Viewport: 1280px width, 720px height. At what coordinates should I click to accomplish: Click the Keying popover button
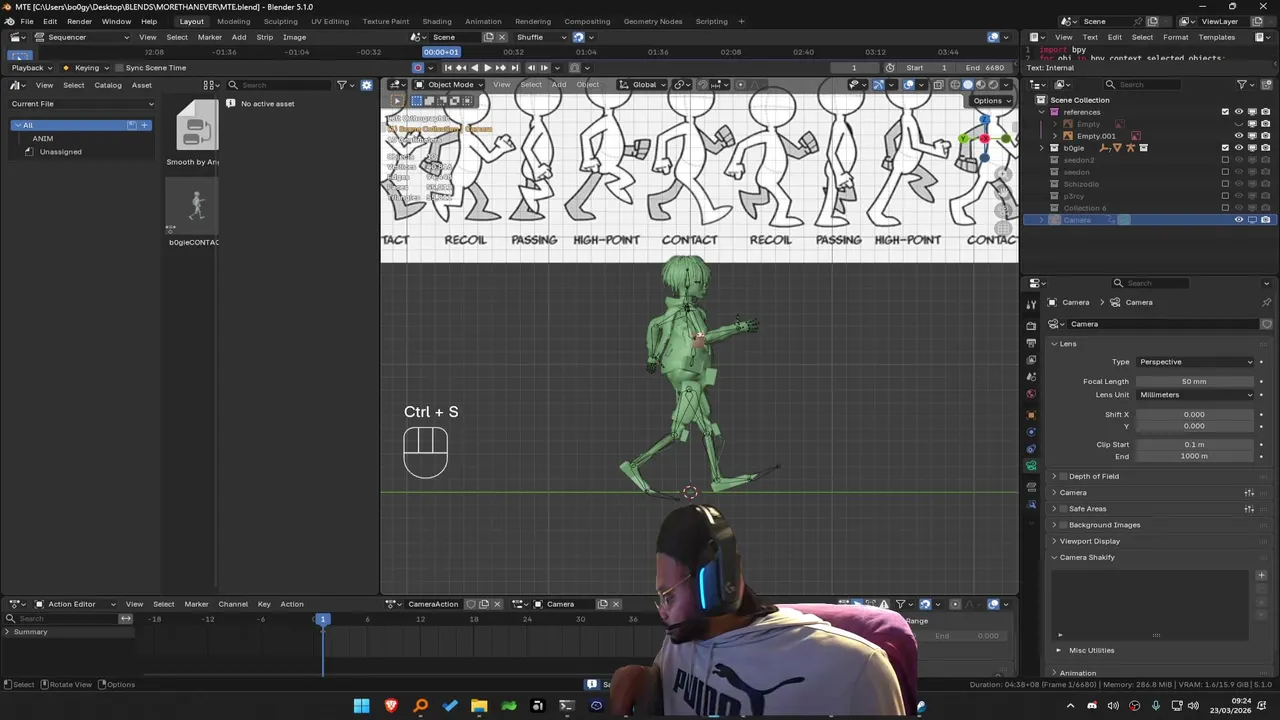pyautogui.click(x=86, y=68)
